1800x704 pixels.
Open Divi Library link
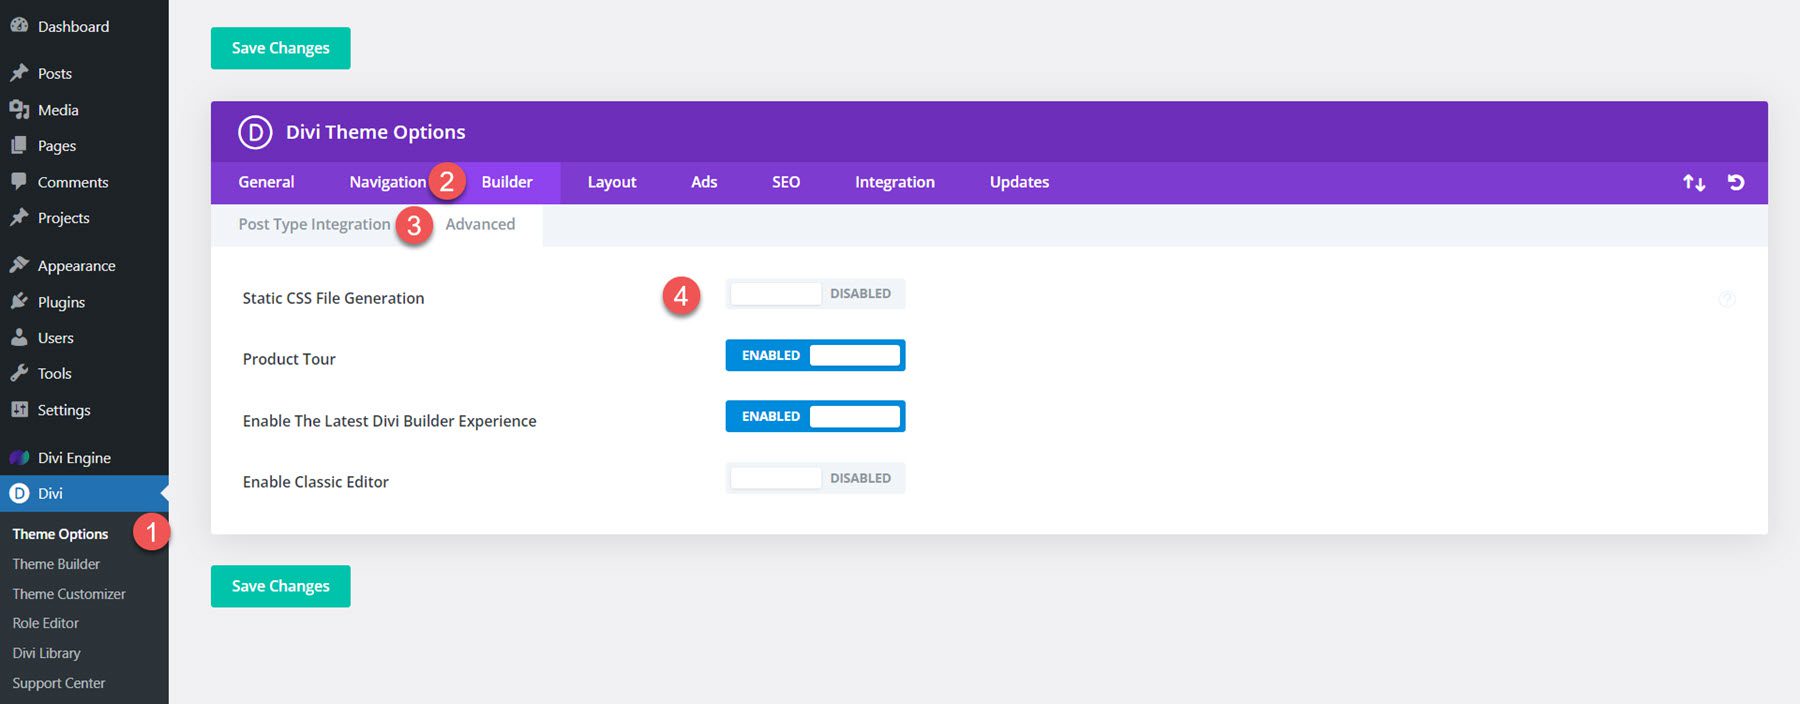46,653
